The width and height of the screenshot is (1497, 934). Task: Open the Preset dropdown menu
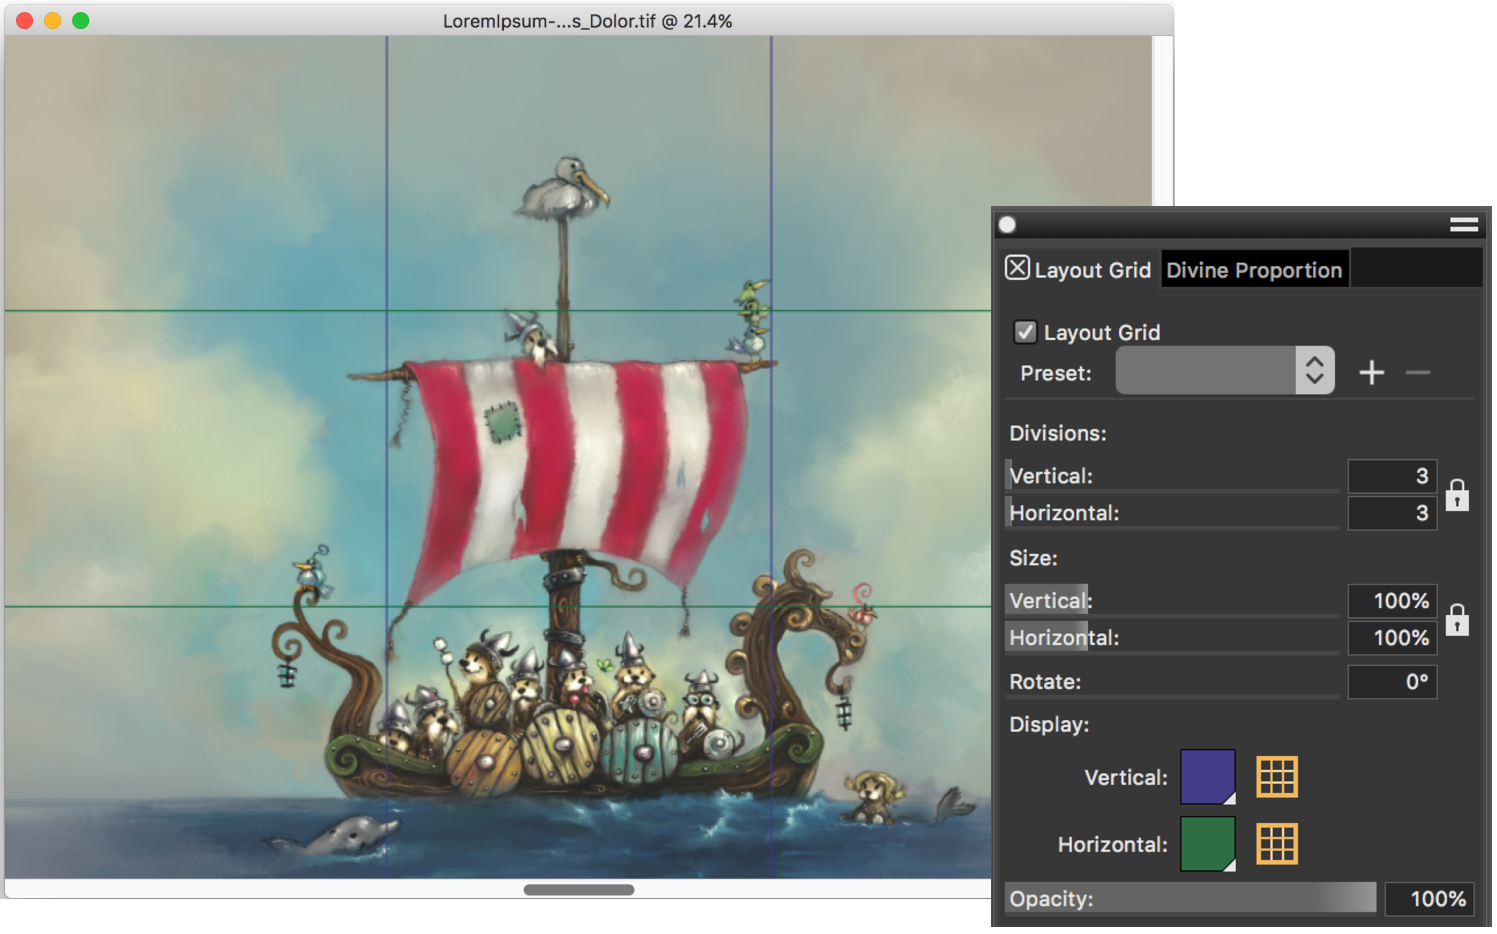[x=1224, y=372]
